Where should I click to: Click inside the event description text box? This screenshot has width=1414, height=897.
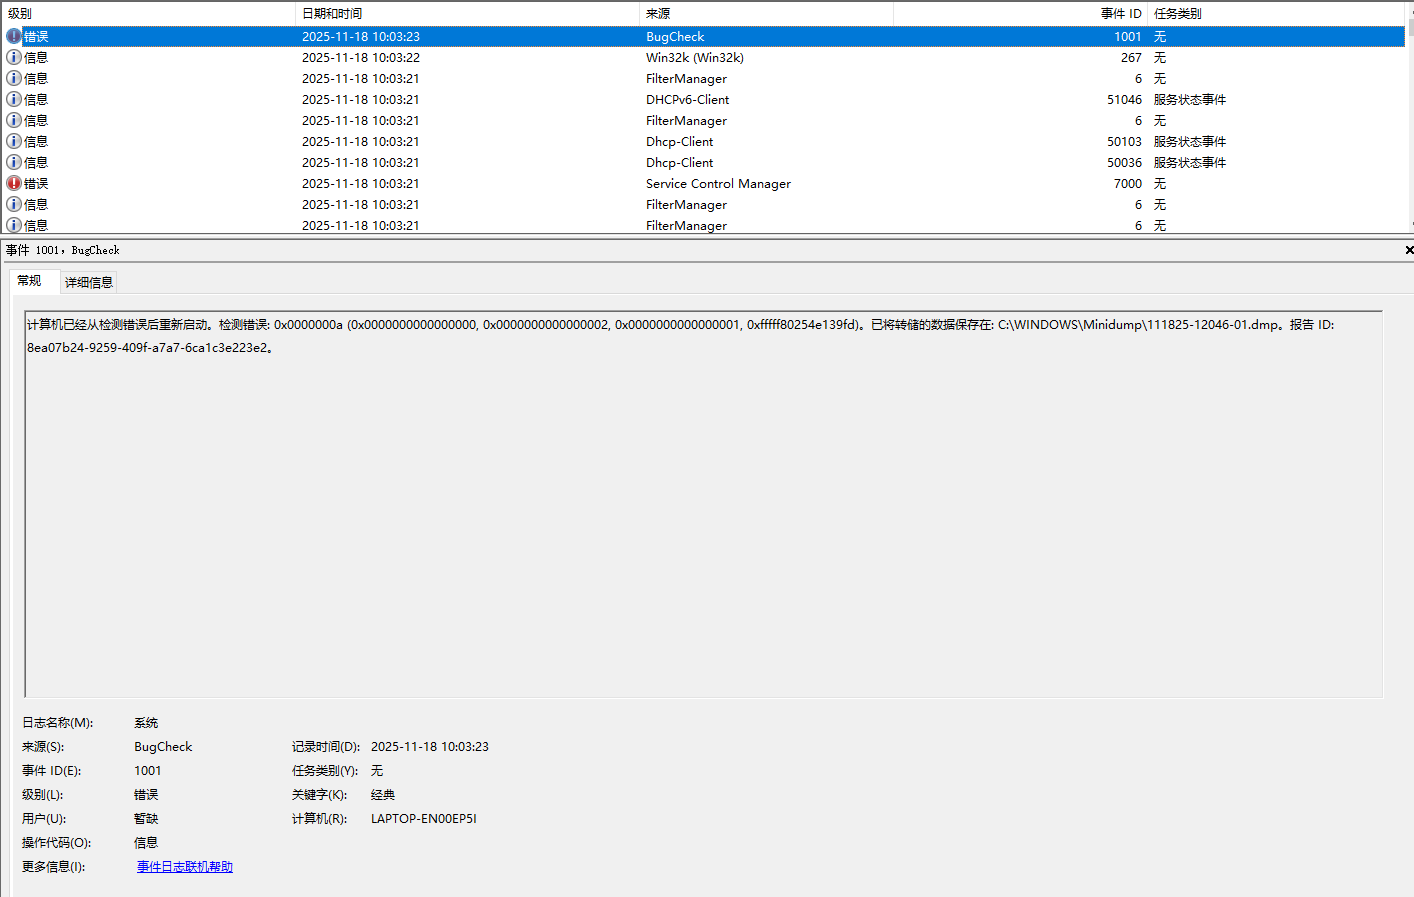tap(703, 504)
